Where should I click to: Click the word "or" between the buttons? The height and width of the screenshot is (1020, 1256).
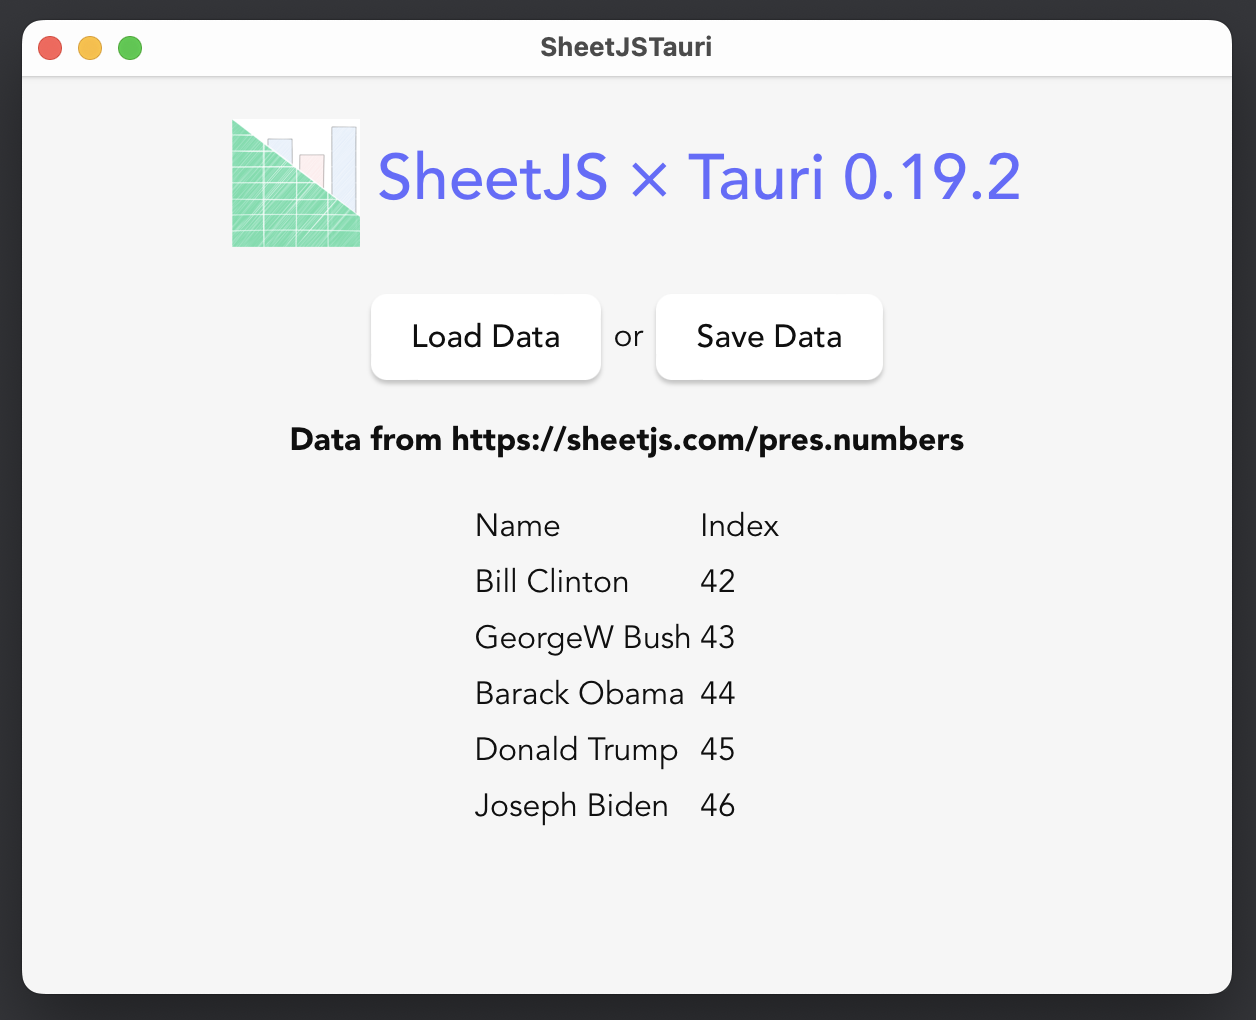coord(628,337)
